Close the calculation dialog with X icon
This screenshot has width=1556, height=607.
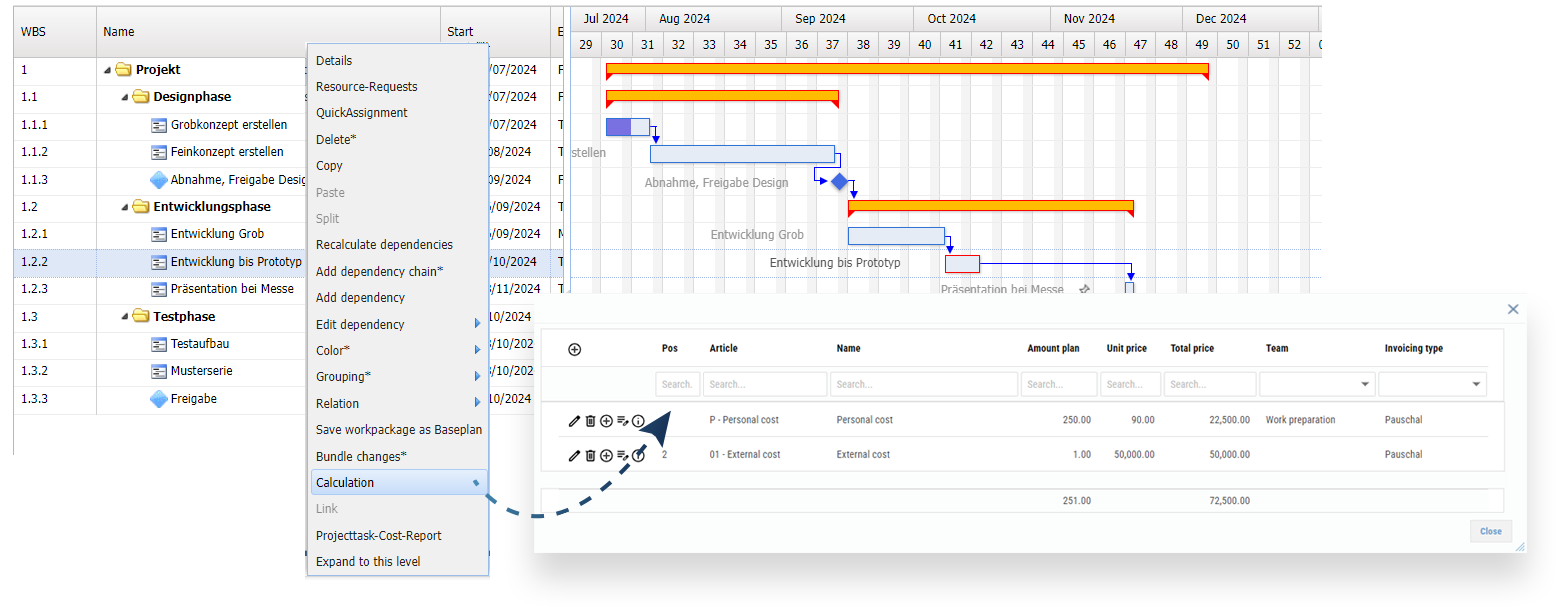point(1513,309)
